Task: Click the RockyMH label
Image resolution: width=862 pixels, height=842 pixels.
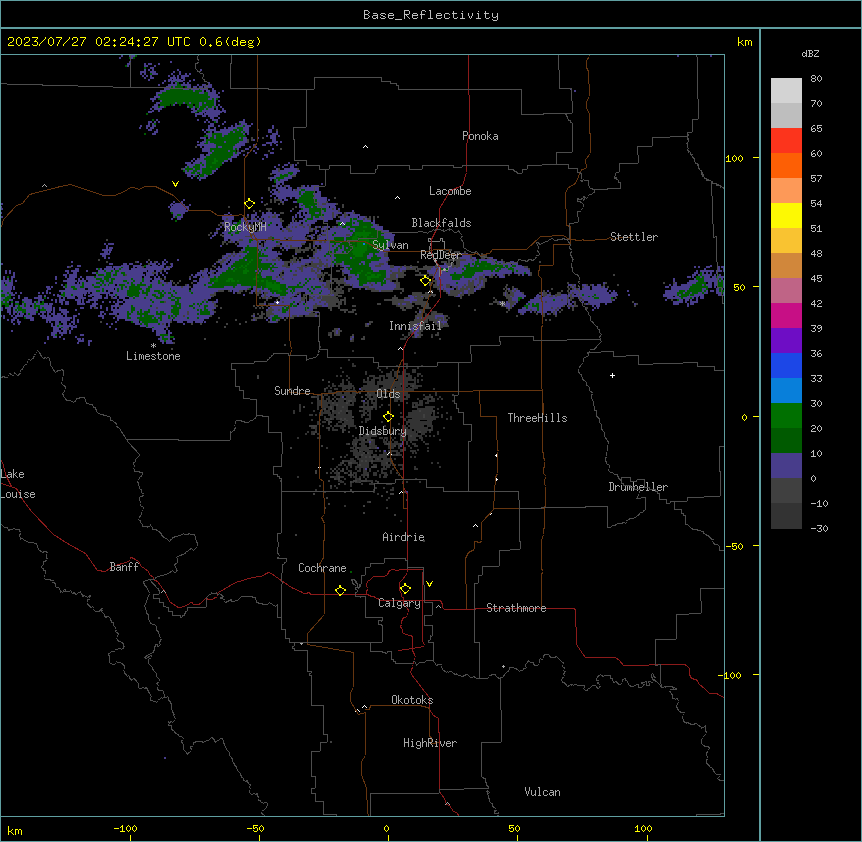Action: point(245,227)
